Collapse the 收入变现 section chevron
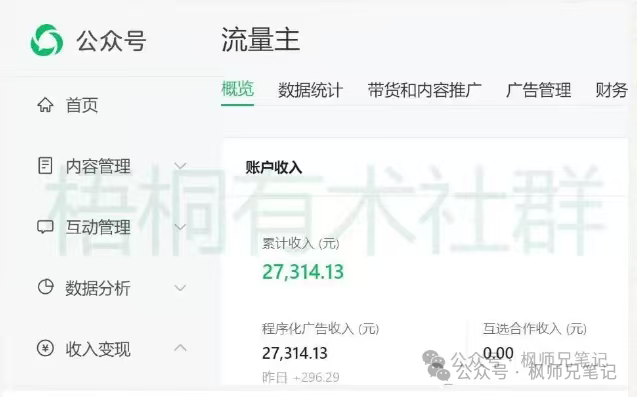 (180, 348)
